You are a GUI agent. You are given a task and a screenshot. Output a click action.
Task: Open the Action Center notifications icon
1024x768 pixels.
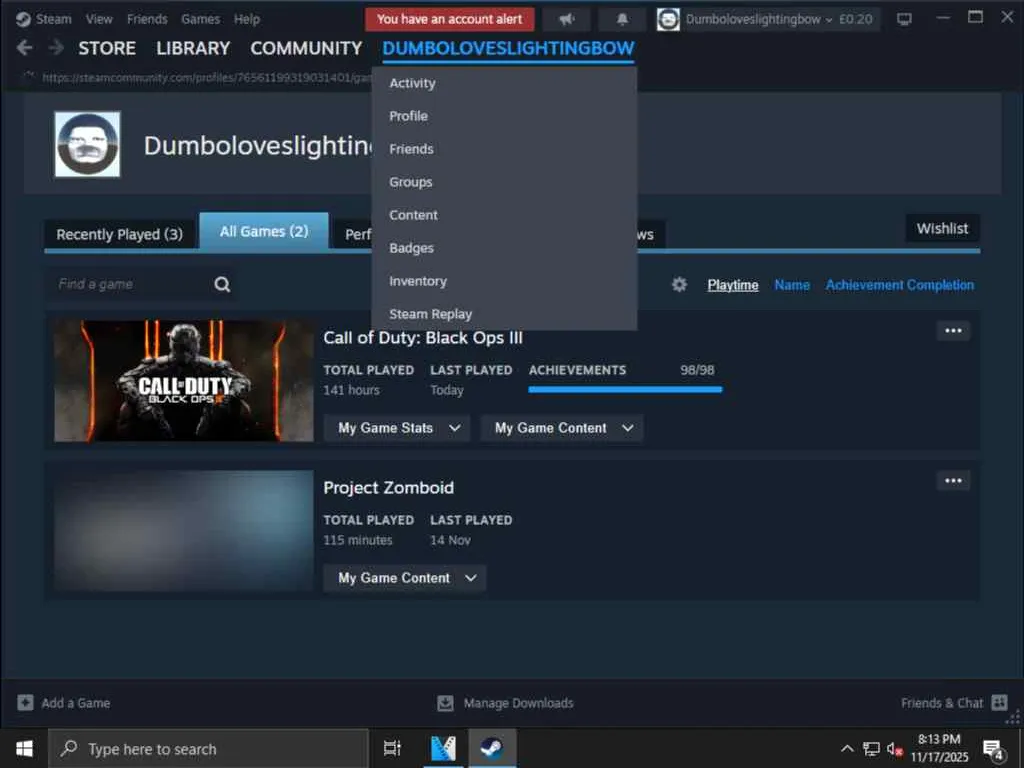(993, 750)
